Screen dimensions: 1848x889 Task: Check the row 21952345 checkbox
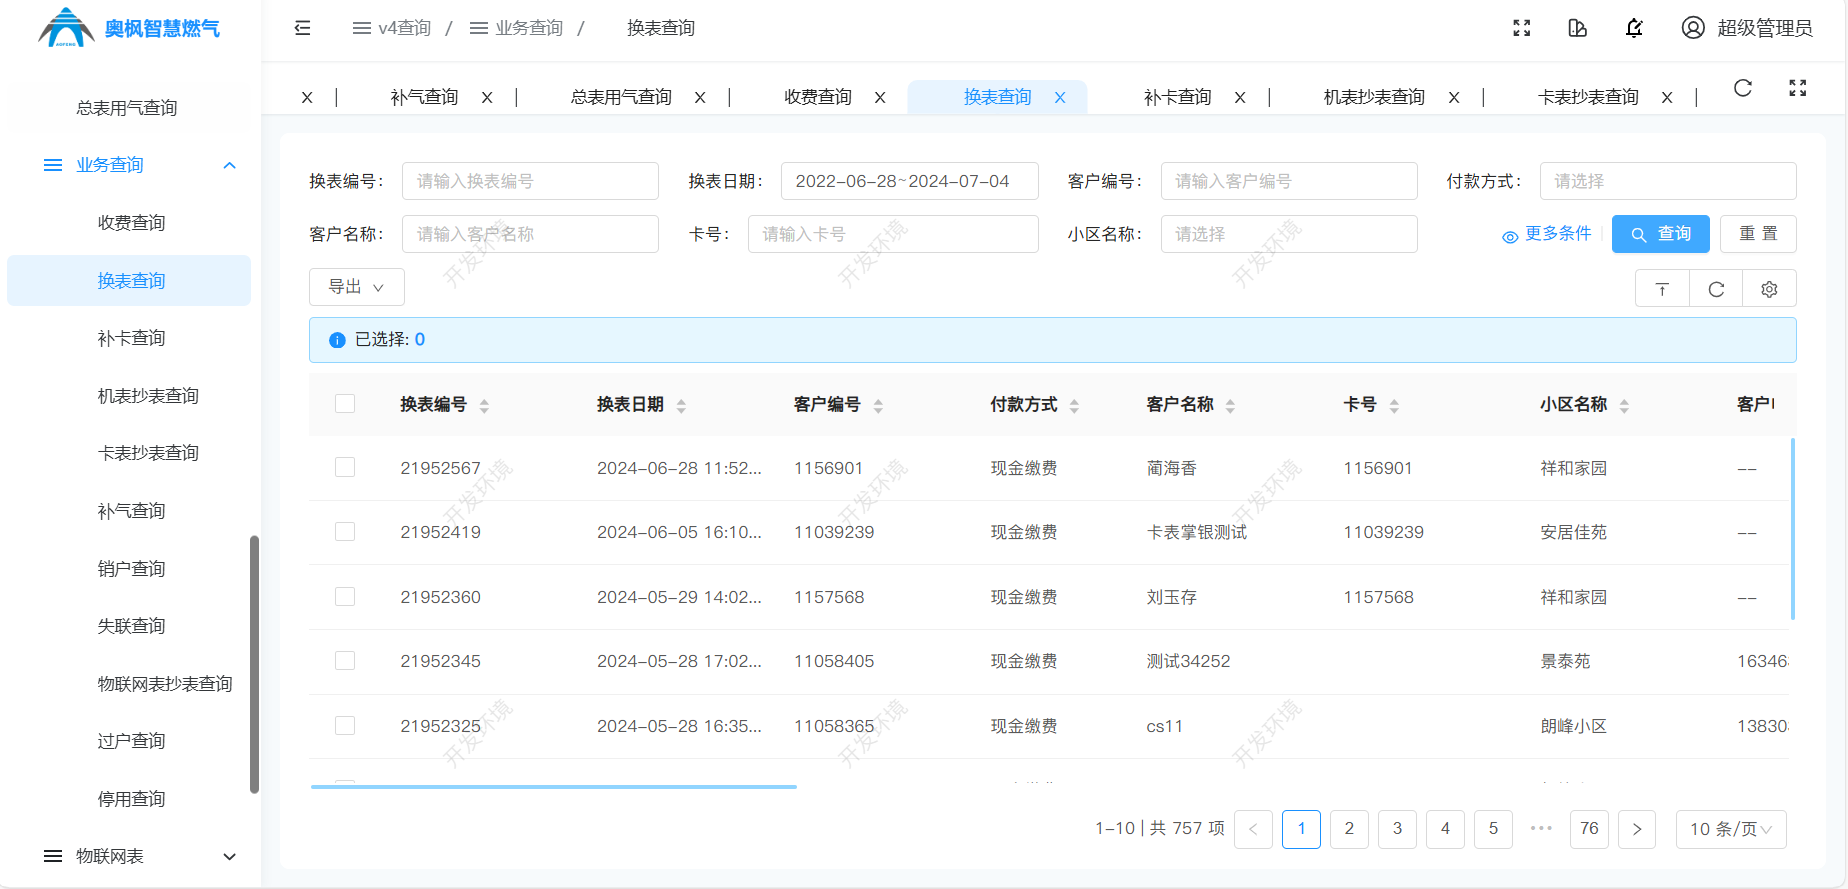345,660
